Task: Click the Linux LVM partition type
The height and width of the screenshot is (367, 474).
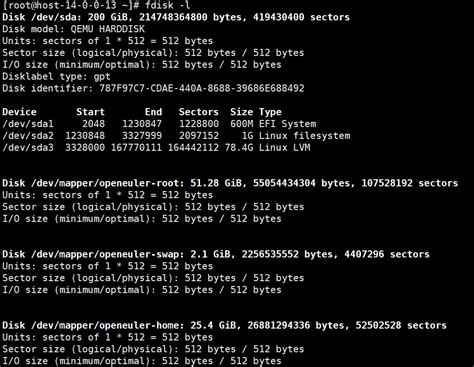Action: (x=285, y=148)
